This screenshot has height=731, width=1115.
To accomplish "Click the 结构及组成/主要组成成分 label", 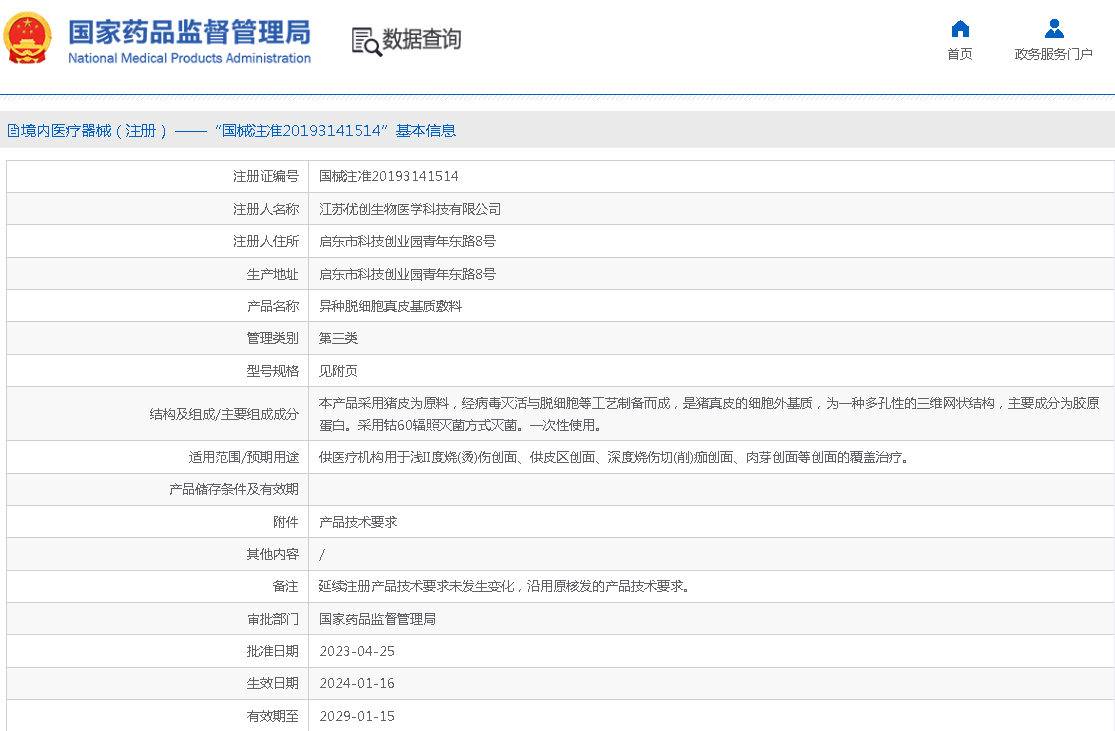I will pyautogui.click(x=224, y=415).
